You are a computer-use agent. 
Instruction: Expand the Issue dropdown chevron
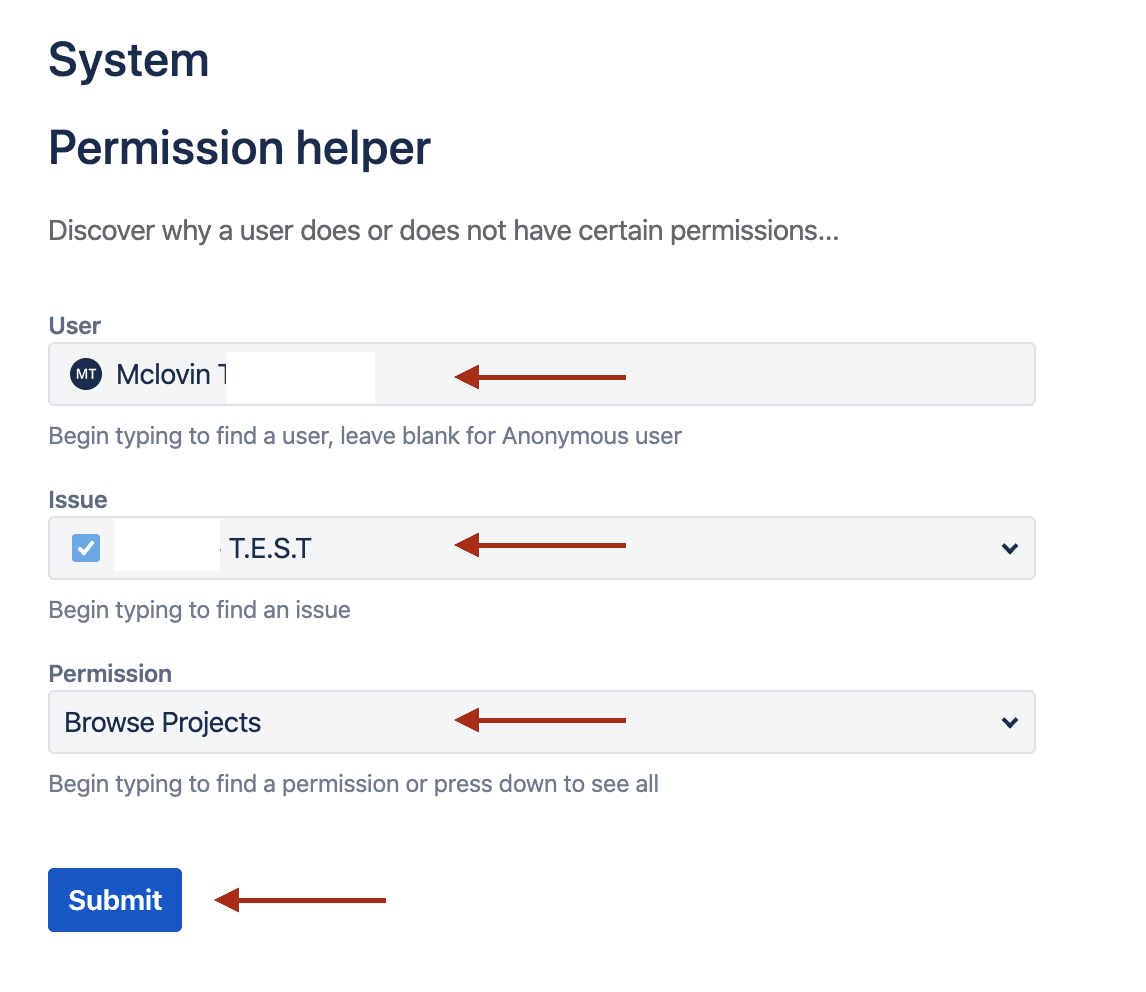click(x=1010, y=549)
